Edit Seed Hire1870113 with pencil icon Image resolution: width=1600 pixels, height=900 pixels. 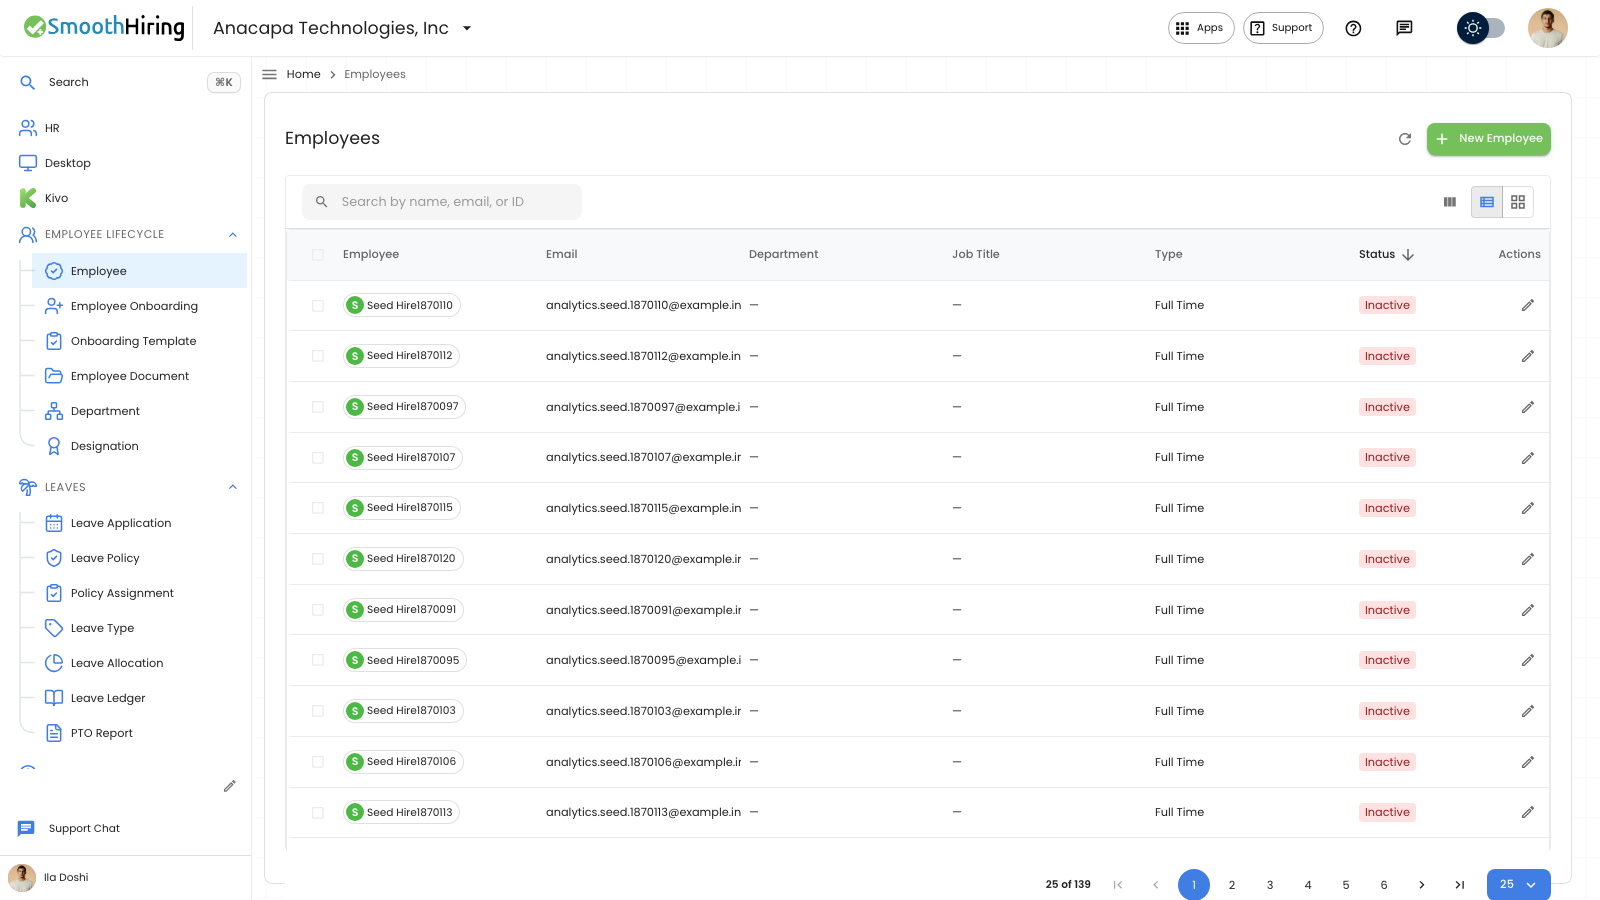click(1528, 812)
